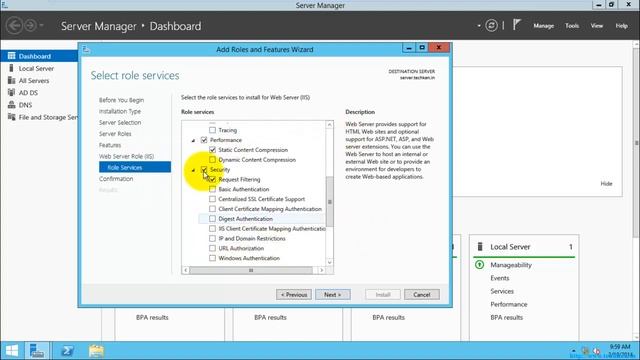This screenshot has width=640, height=360.
Task: Click the role services scroll up arrow
Action: (329, 124)
